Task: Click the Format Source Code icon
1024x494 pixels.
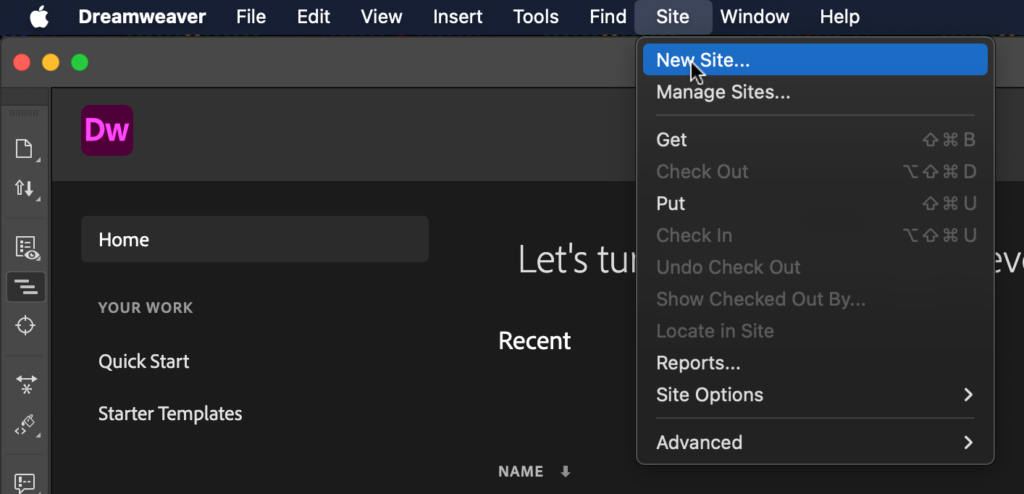Action: [25, 424]
